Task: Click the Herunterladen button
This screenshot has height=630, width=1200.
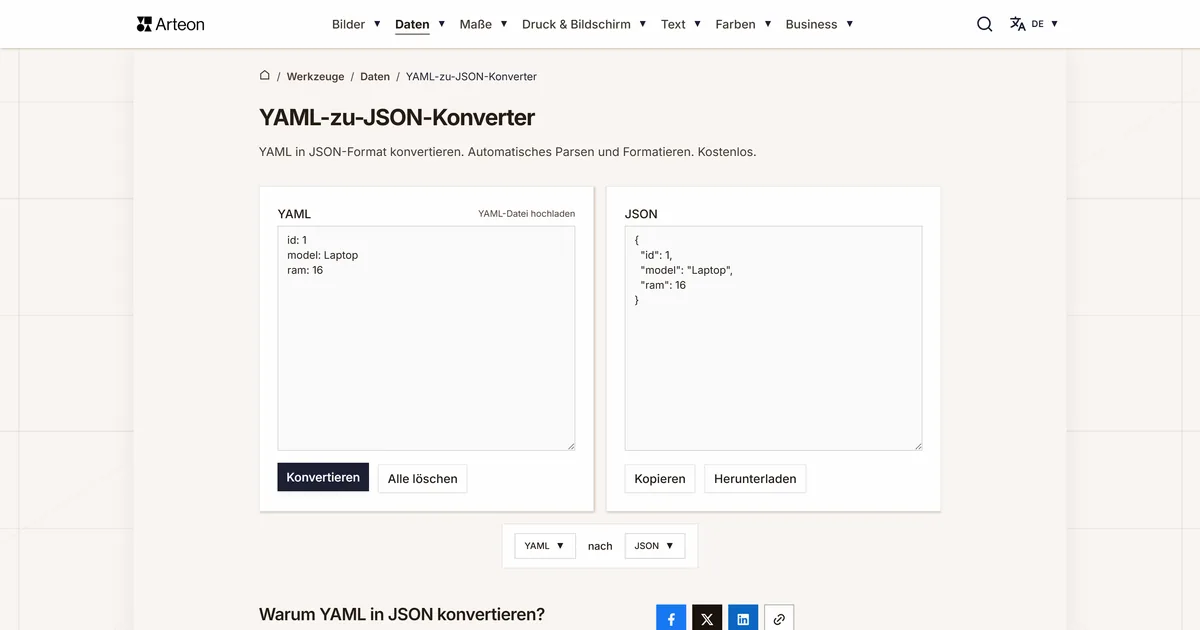Action: [755, 478]
